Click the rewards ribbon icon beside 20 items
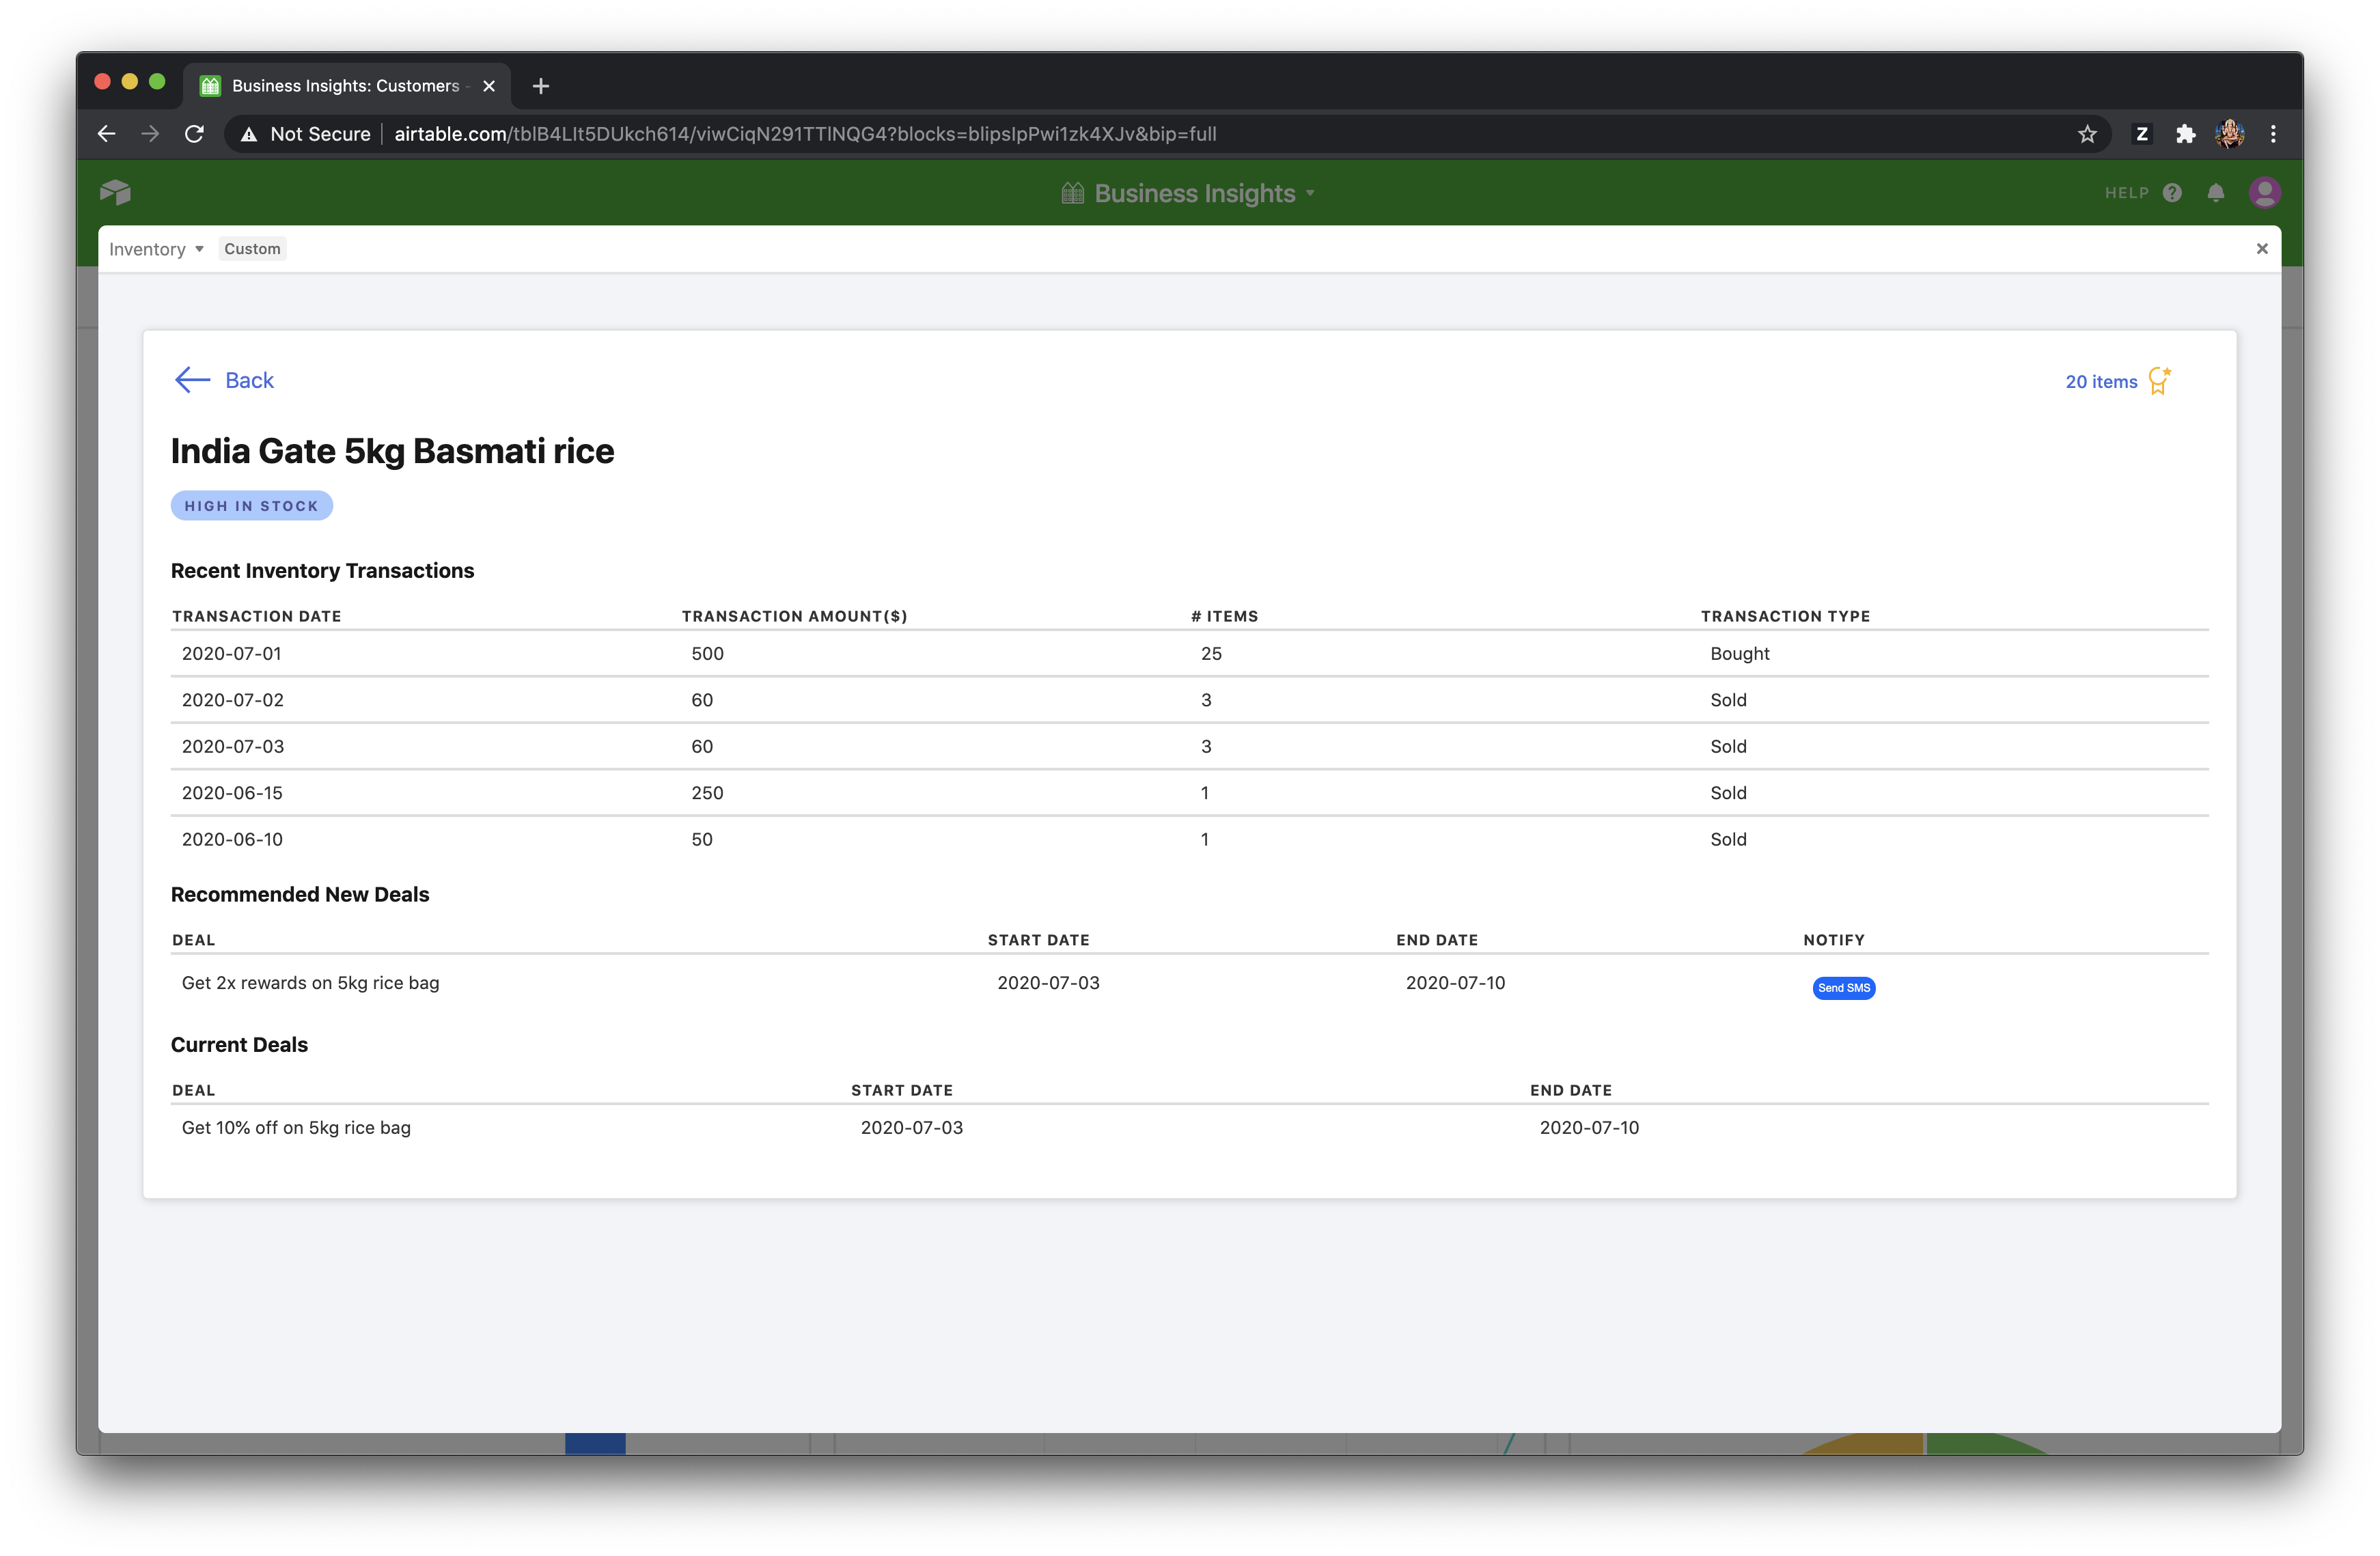This screenshot has width=2380, height=1556. tap(2159, 381)
